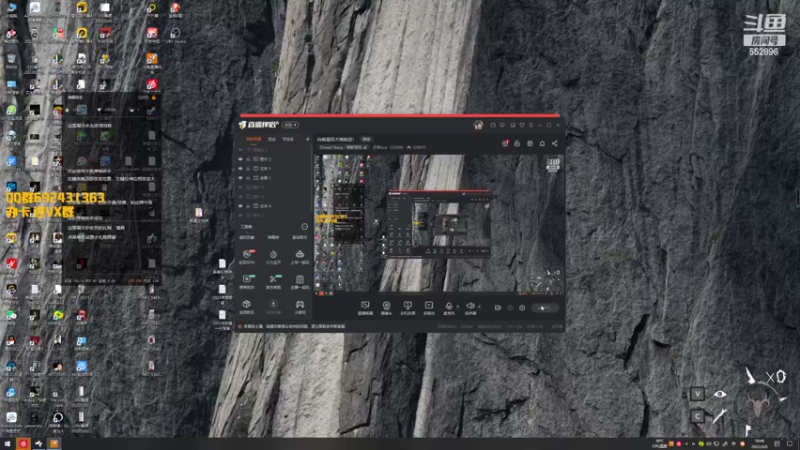Click the live preview canvas

tap(439, 224)
